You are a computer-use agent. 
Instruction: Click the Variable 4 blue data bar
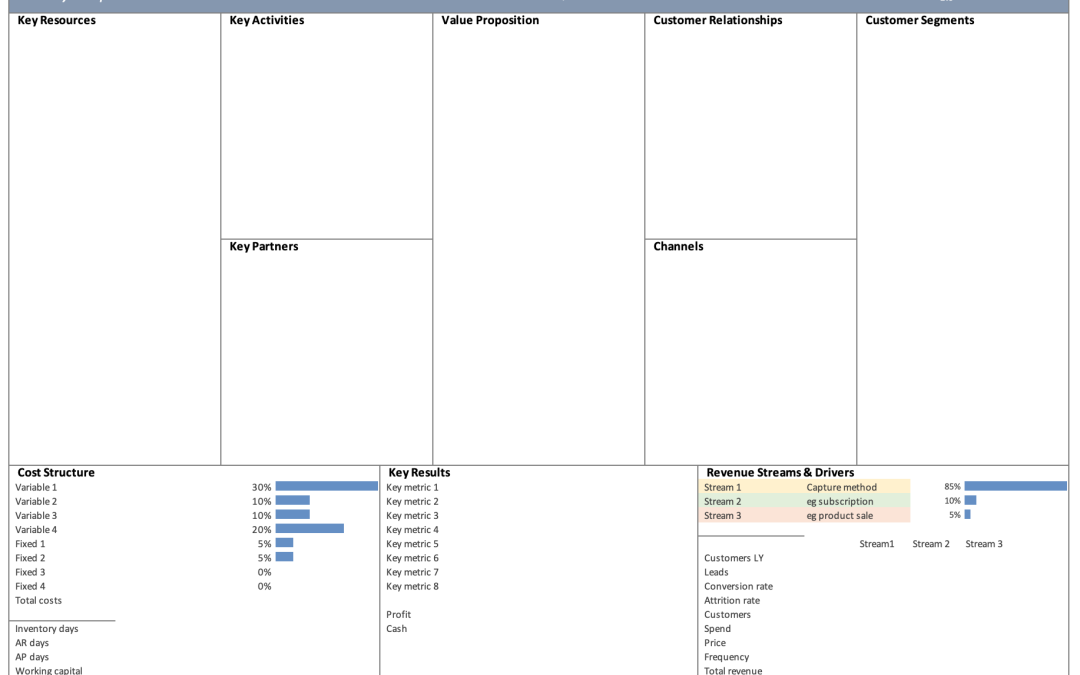click(309, 529)
